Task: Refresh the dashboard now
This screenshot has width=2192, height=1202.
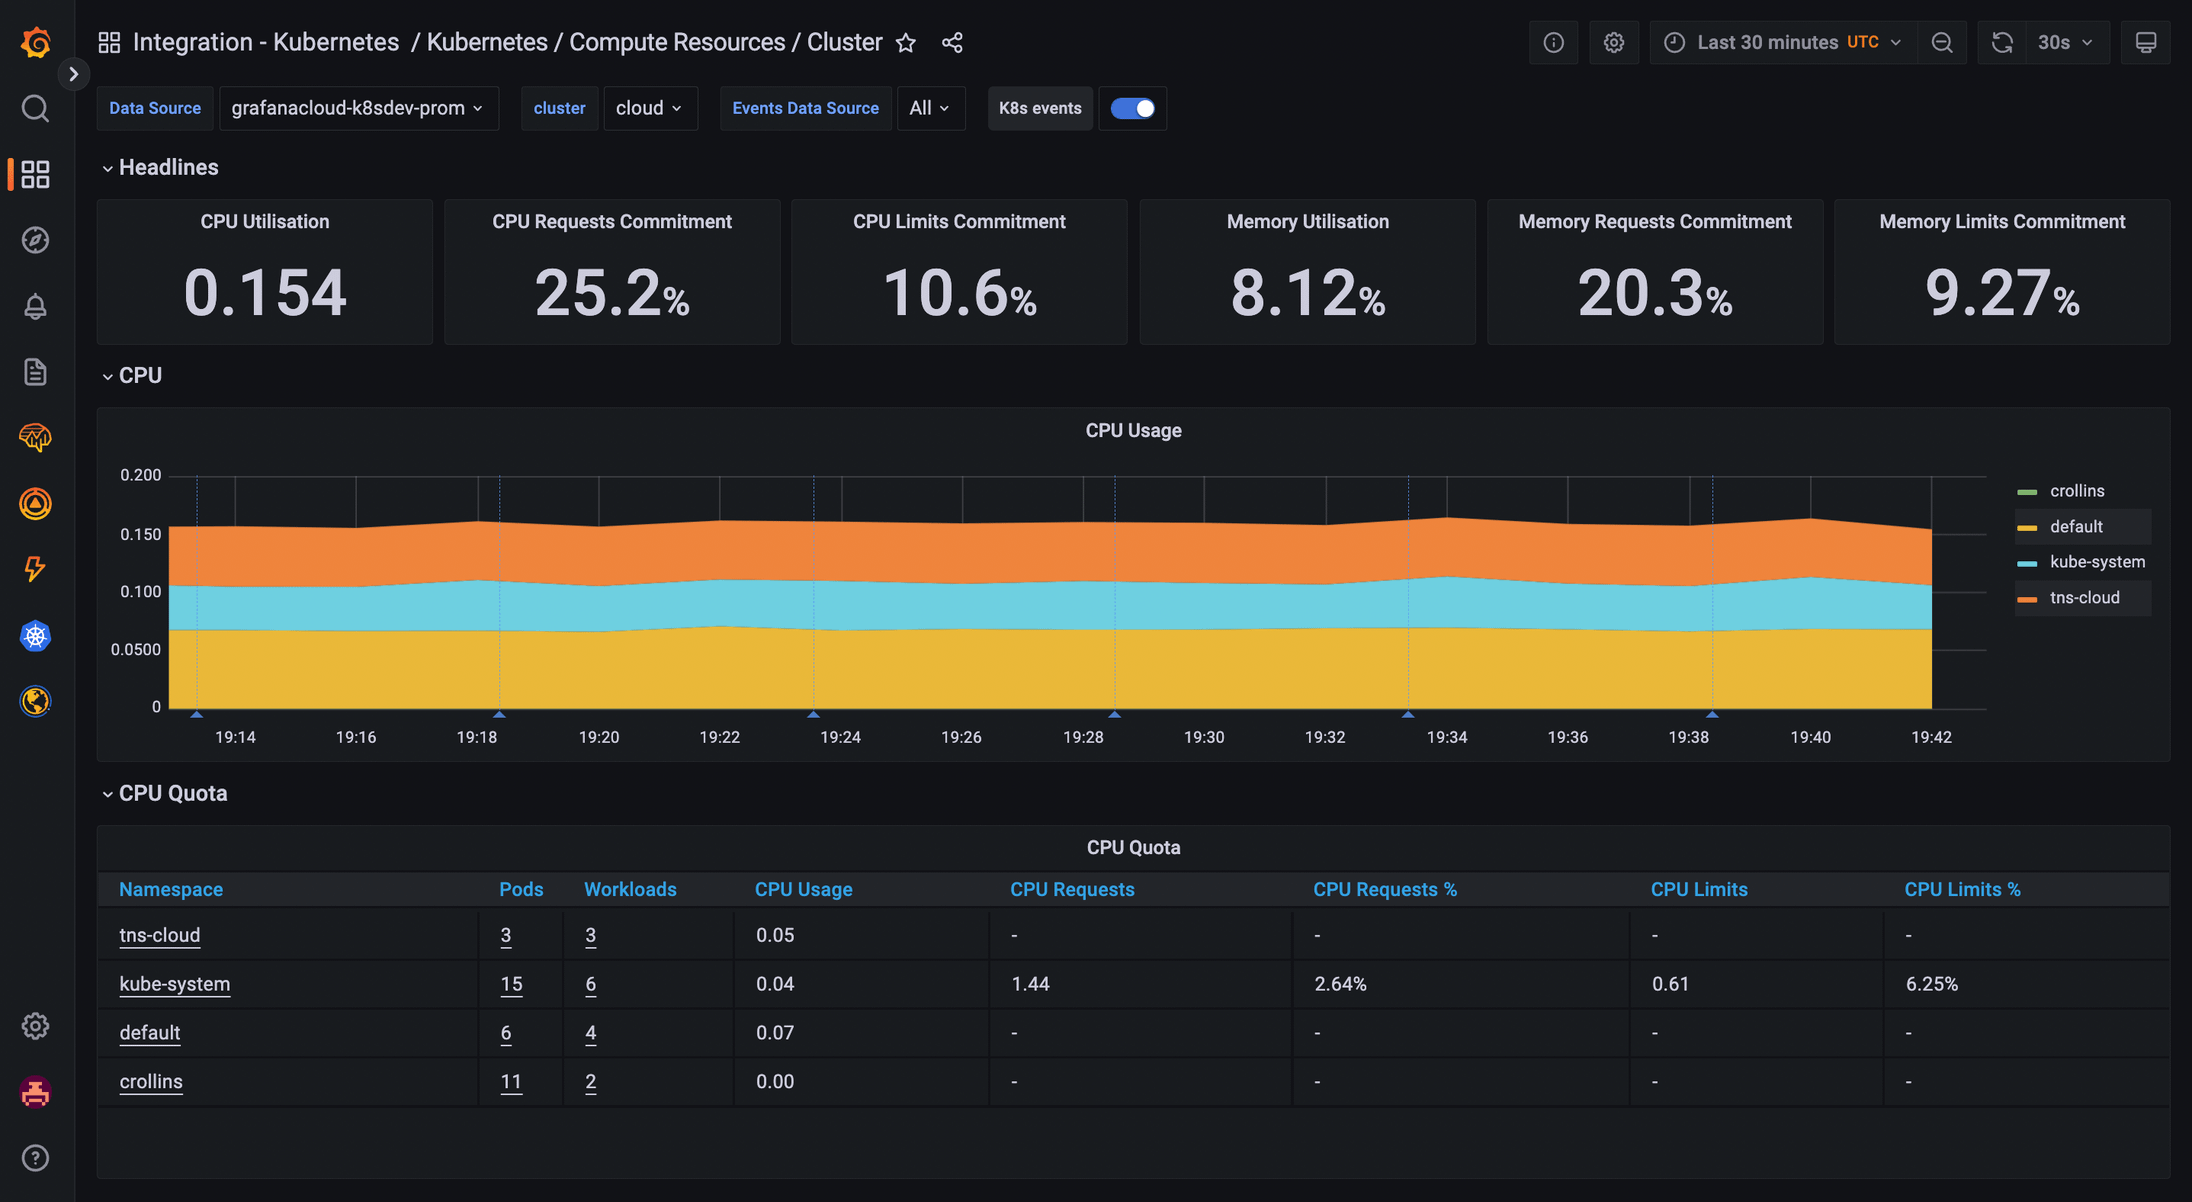Action: tap(2001, 43)
